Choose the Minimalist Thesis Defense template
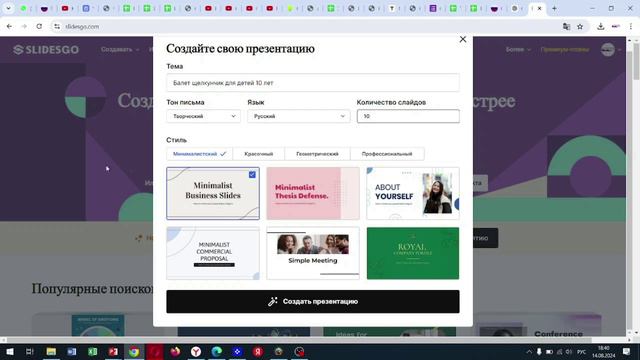640x360 pixels. pyautogui.click(x=313, y=193)
